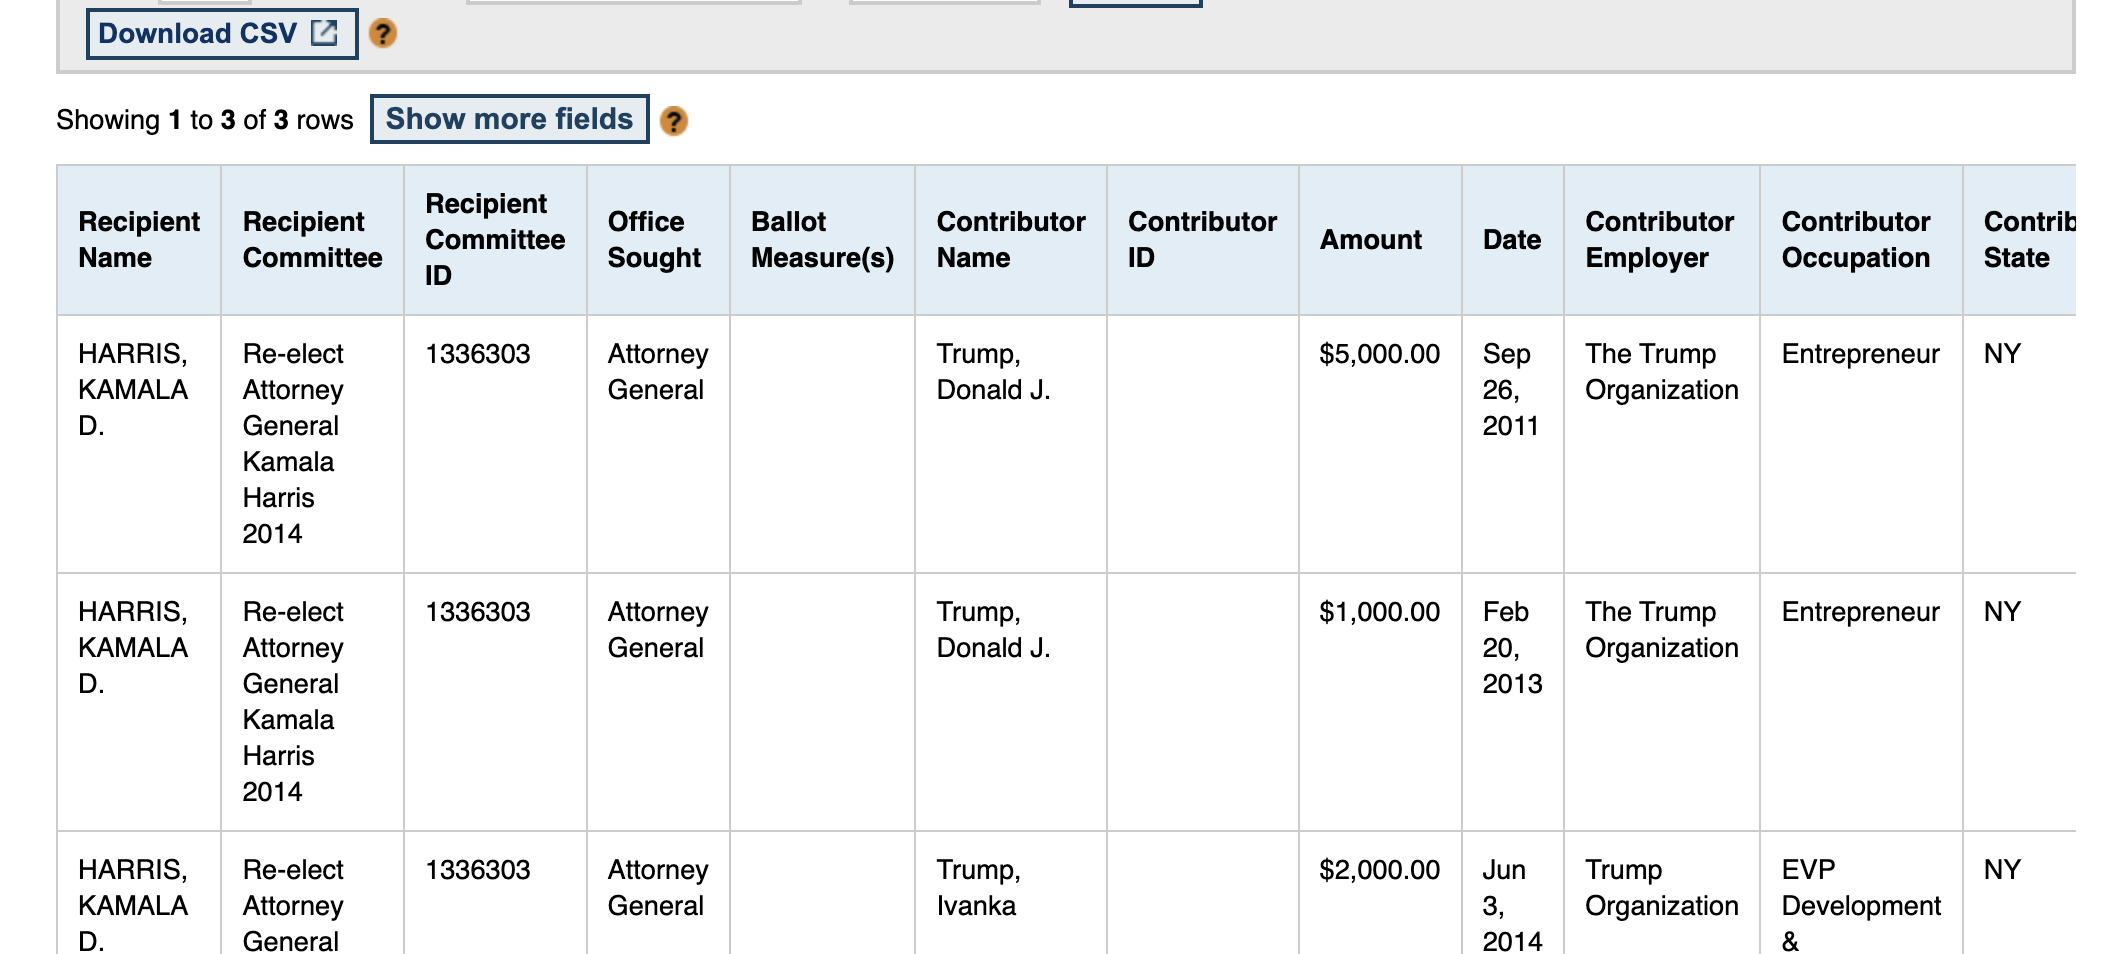Click the partially visible input field at top
The width and height of the screenshot is (2122, 954).
(x=630, y=3)
